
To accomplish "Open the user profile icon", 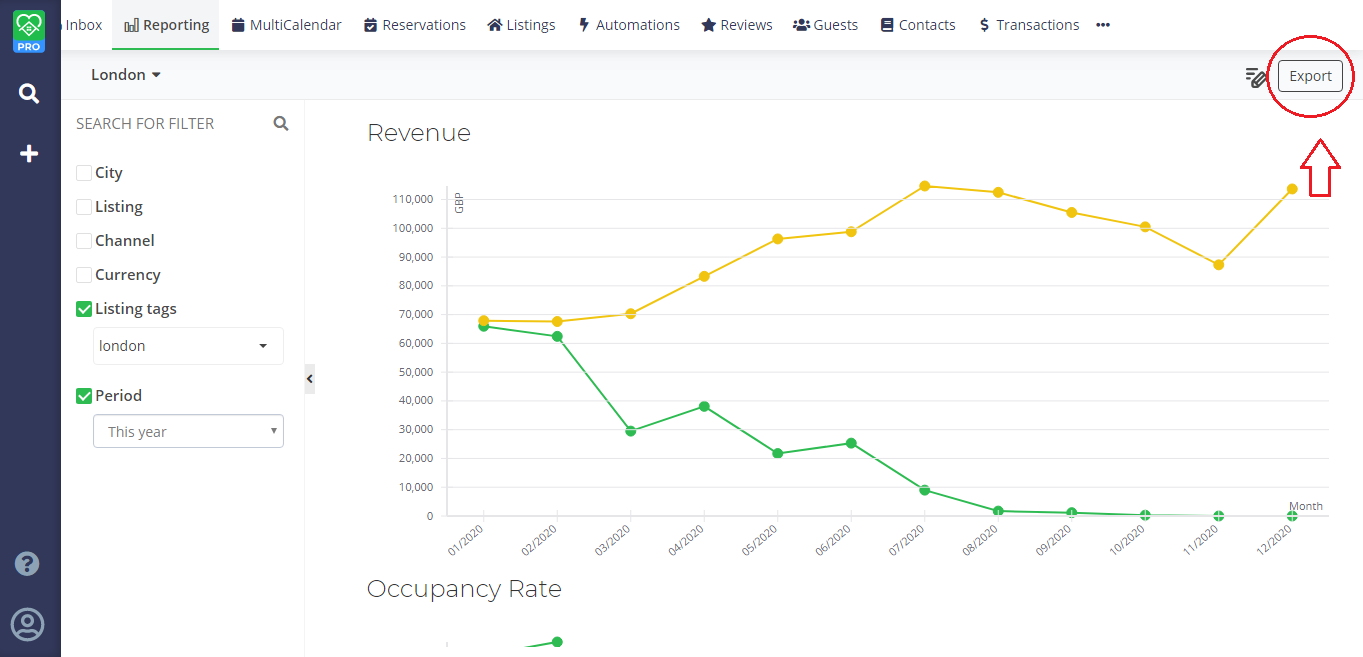I will tap(27, 624).
